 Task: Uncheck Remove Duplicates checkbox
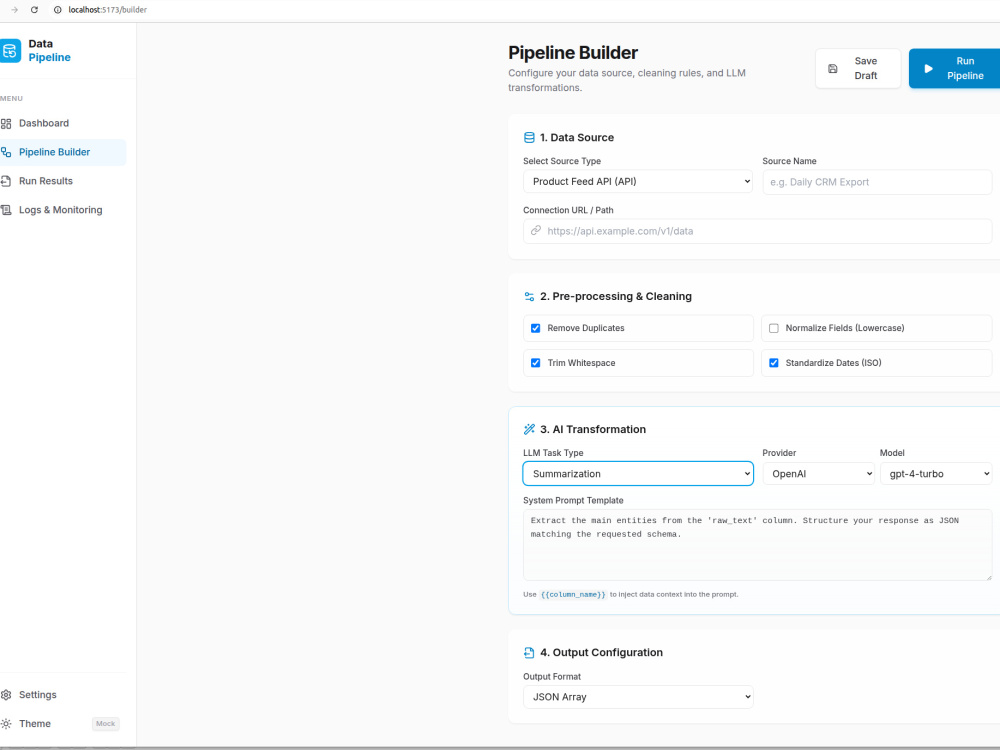(x=535, y=328)
